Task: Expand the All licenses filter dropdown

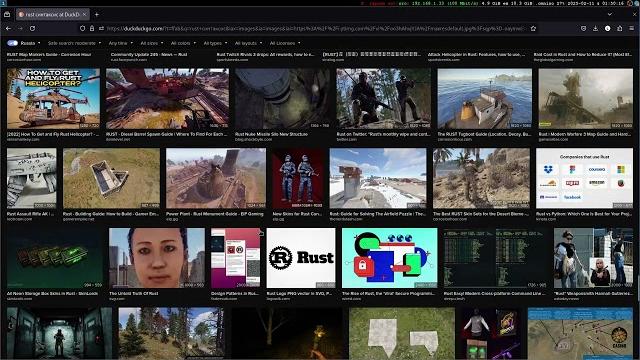Action: tap(285, 43)
